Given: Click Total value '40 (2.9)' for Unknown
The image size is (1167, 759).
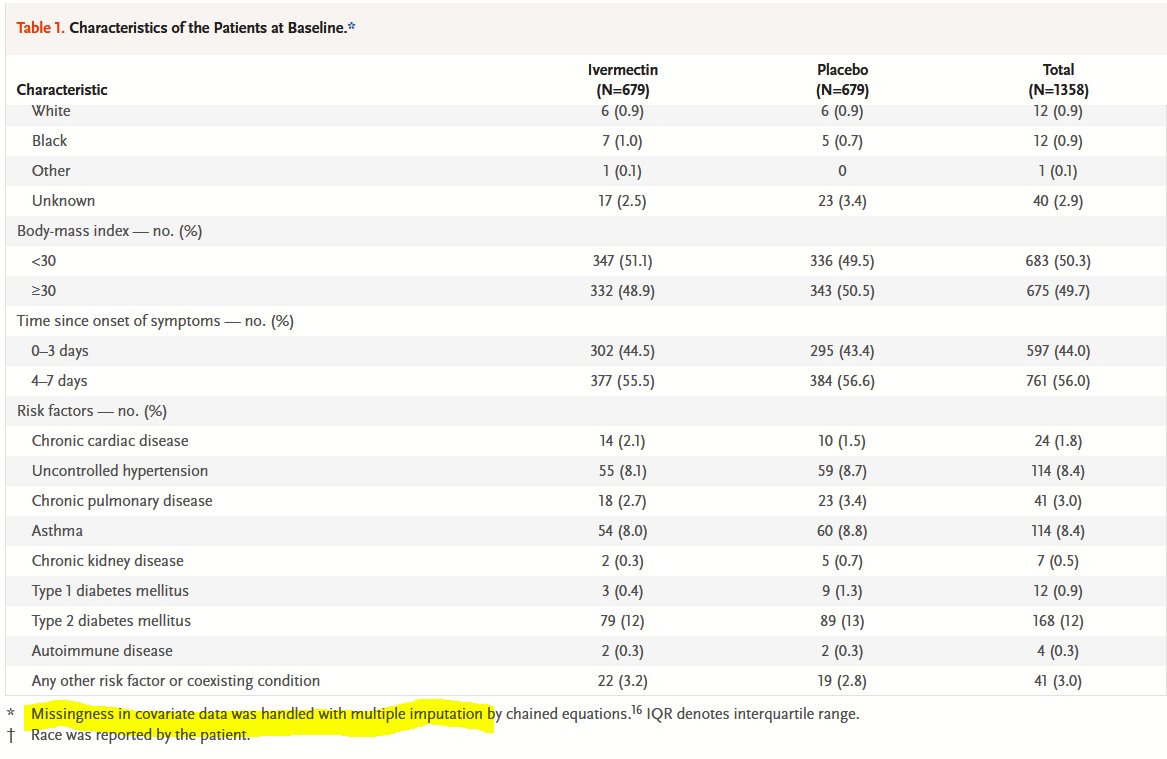Looking at the screenshot, I should click(1058, 201).
